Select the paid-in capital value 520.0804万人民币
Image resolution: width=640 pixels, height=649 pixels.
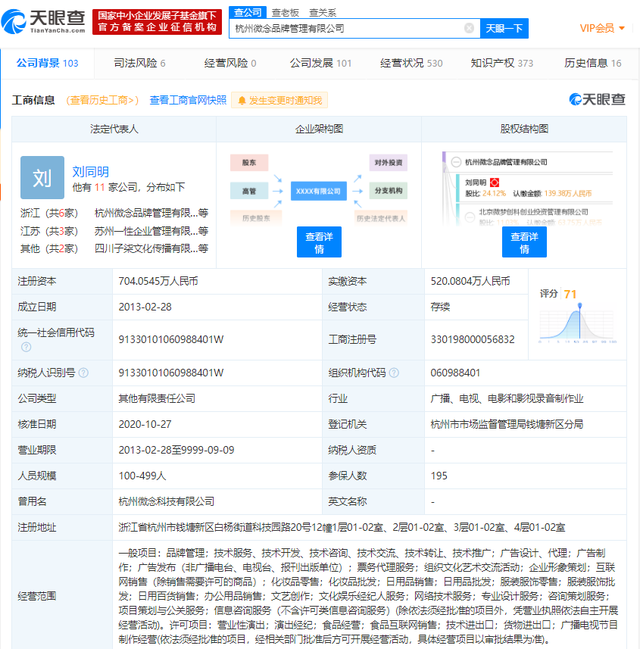point(470,281)
